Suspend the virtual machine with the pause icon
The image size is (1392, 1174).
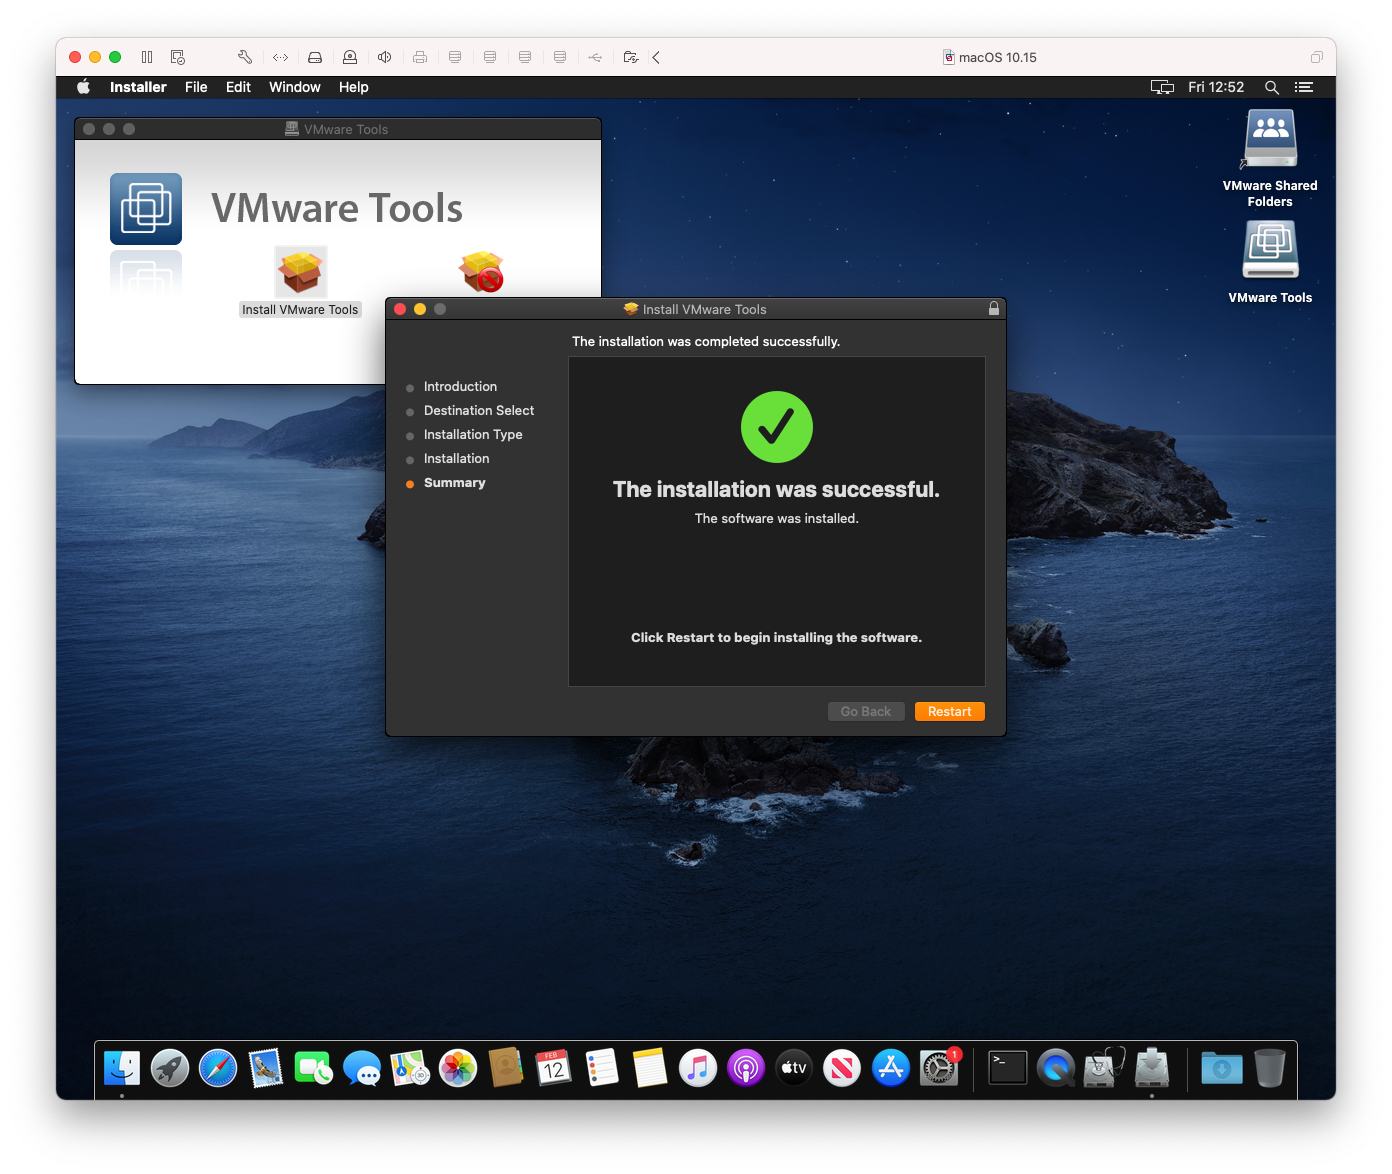pos(146,57)
